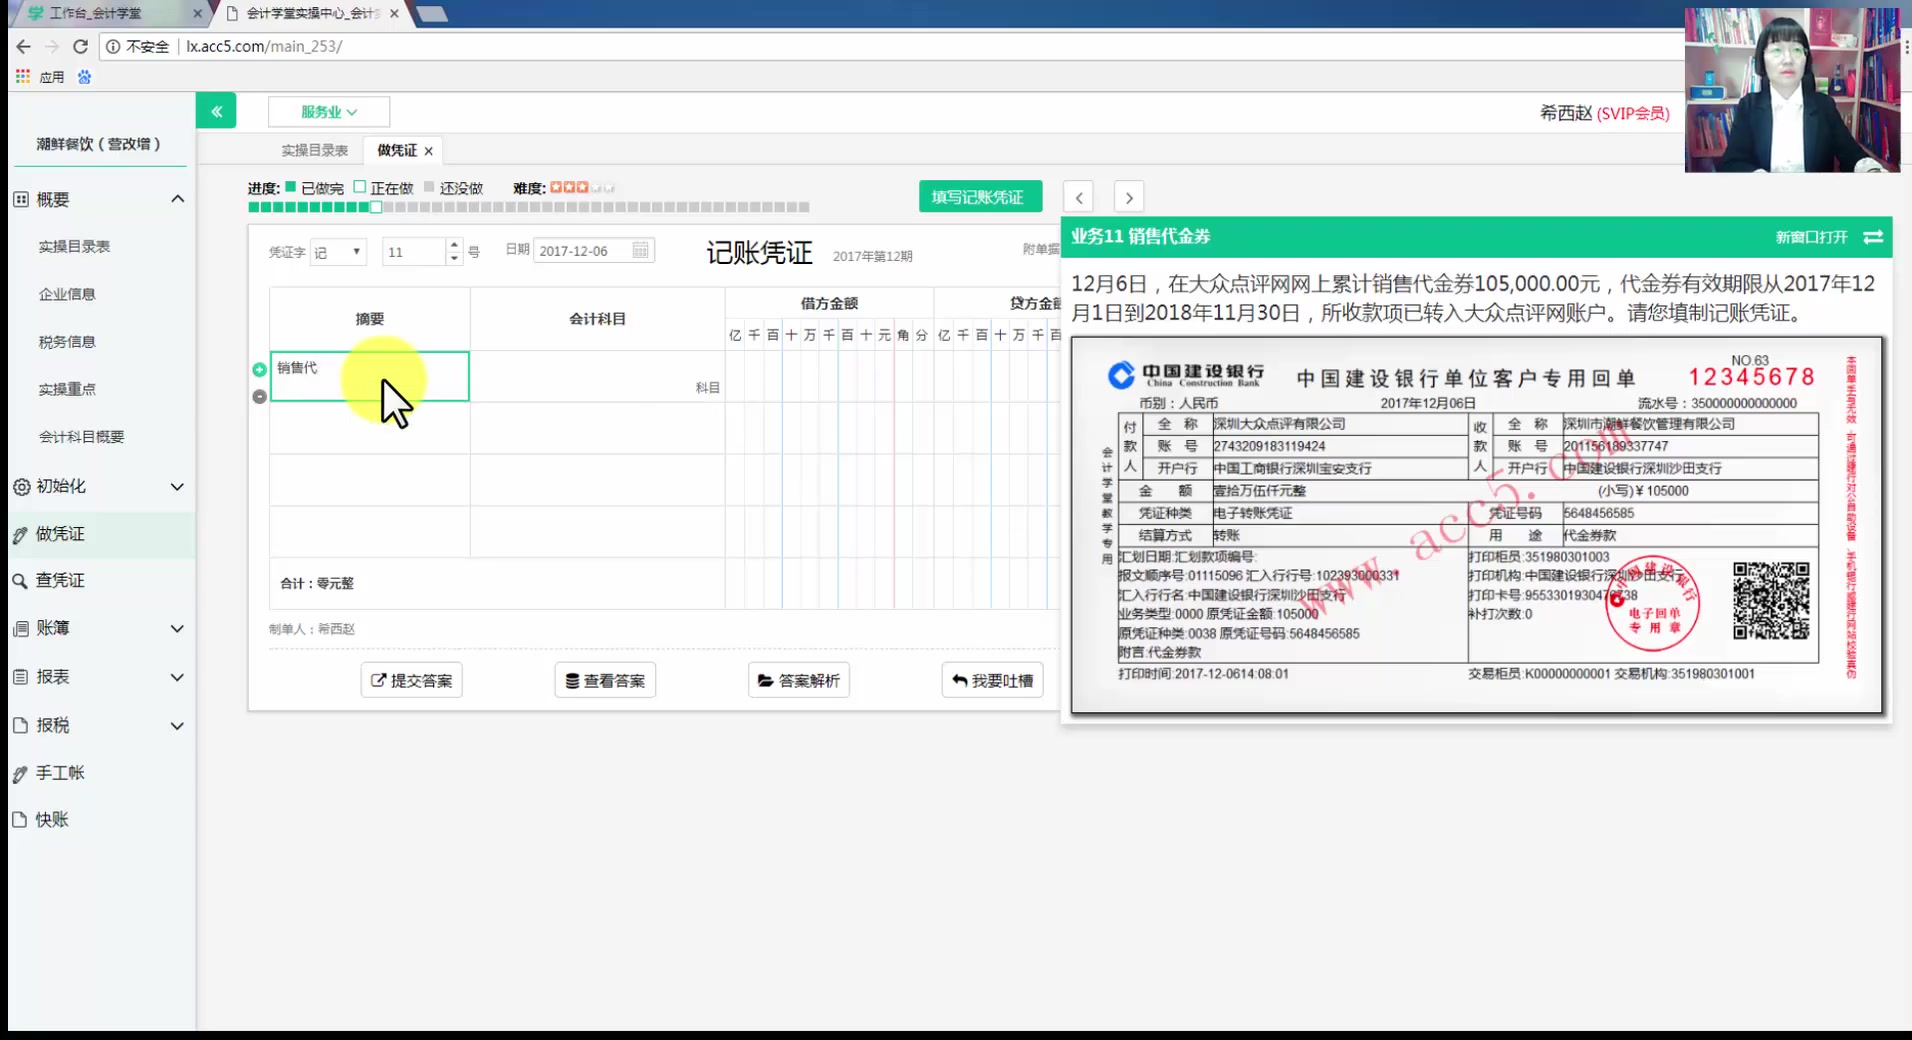This screenshot has width=1912, height=1040.
Task: Collapse the 概要 section chevron
Action: point(177,198)
